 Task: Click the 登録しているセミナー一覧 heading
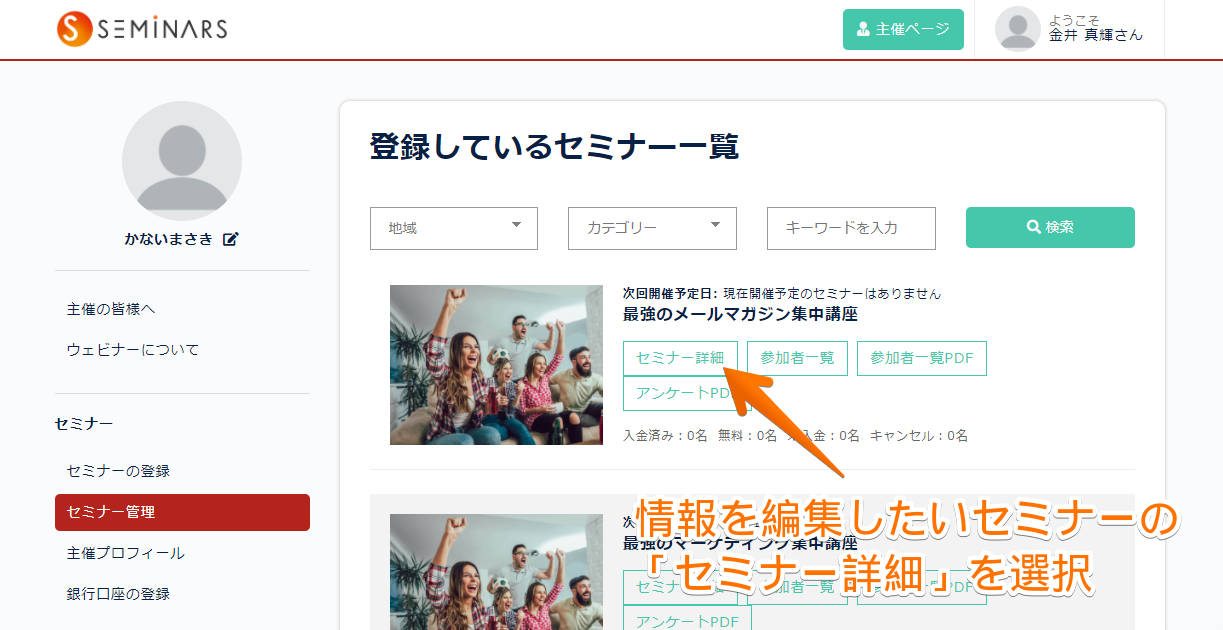554,146
